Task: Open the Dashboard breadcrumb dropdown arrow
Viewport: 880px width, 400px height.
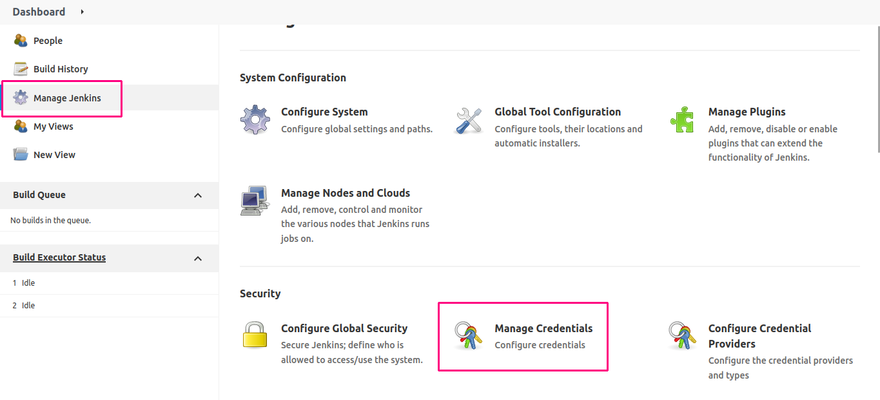Action: click(x=82, y=11)
